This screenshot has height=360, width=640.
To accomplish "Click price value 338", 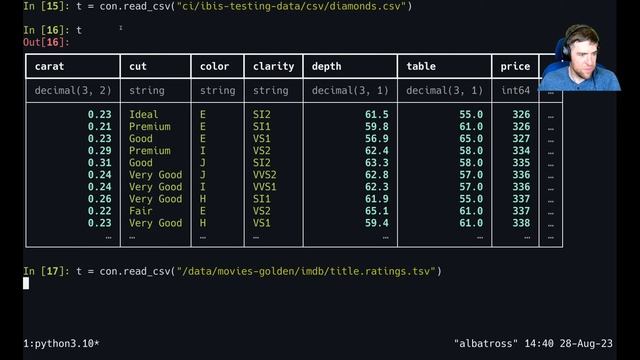I will pos(521,223).
